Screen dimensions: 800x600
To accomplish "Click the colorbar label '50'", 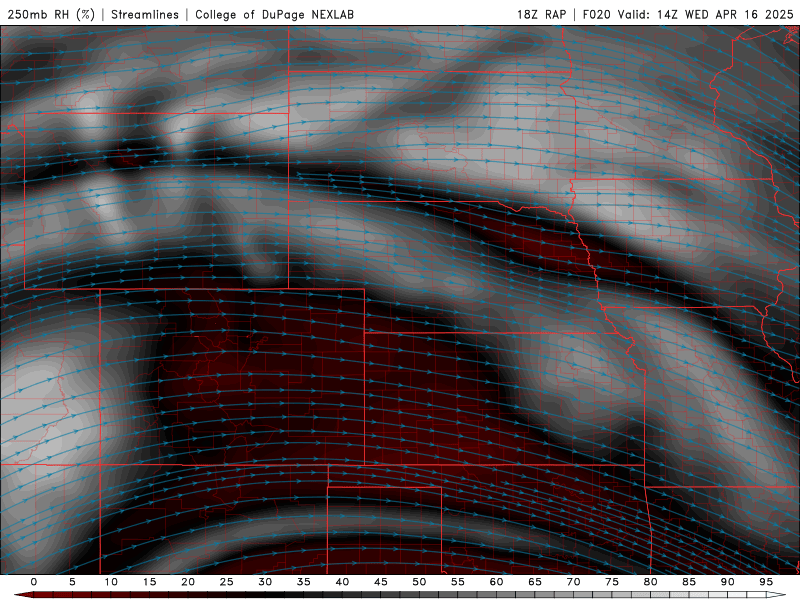I will point(419,582).
